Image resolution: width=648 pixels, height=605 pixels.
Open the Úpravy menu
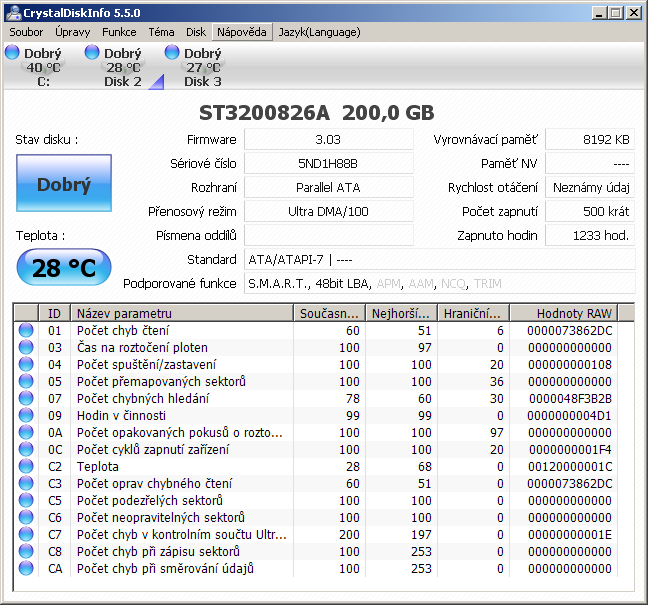tap(72, 32)
